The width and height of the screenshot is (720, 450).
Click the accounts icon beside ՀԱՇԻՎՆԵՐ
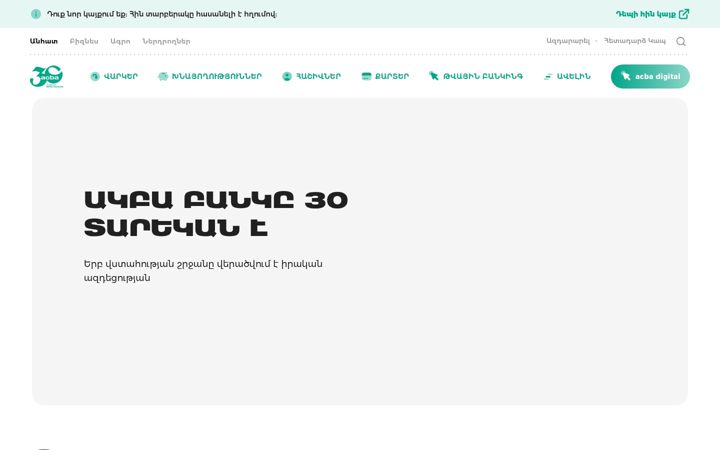coord(287,76)
